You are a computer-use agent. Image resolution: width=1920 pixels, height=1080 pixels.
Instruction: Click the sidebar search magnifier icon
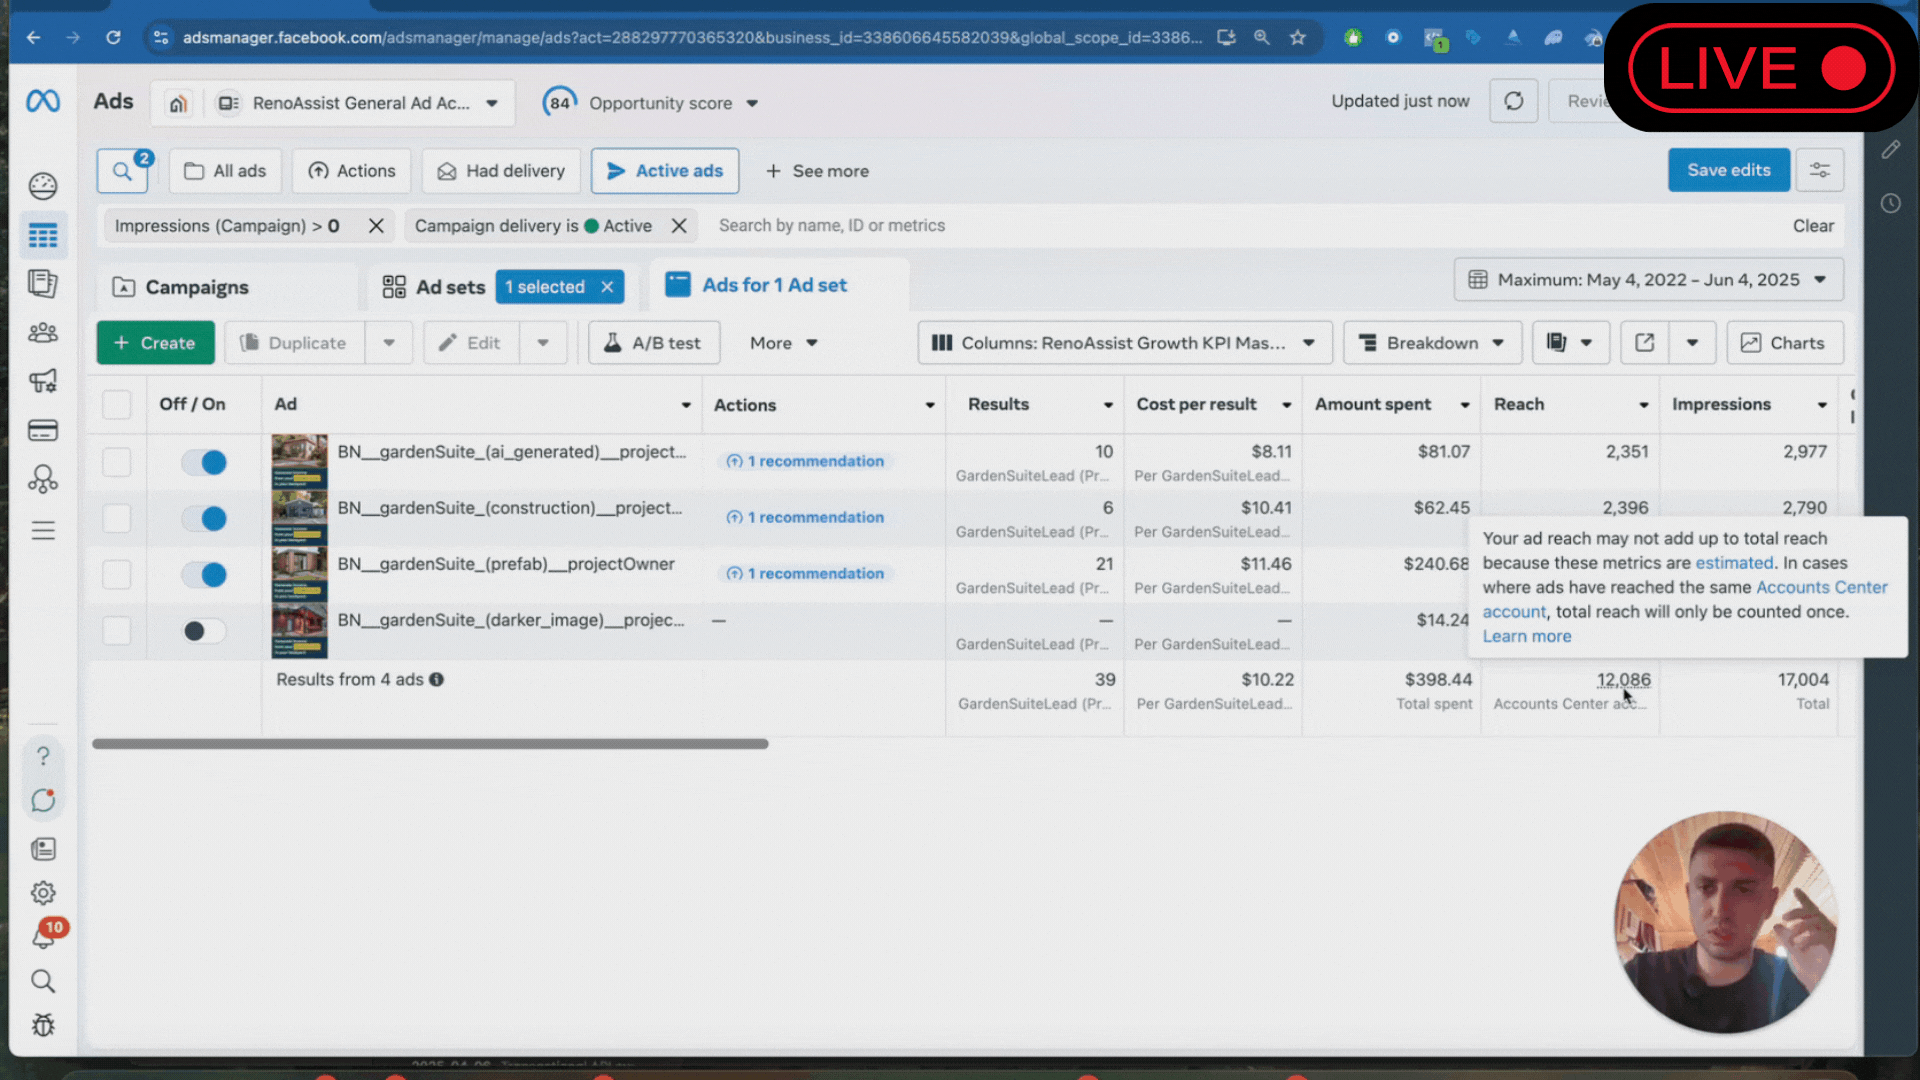[43, 981]
